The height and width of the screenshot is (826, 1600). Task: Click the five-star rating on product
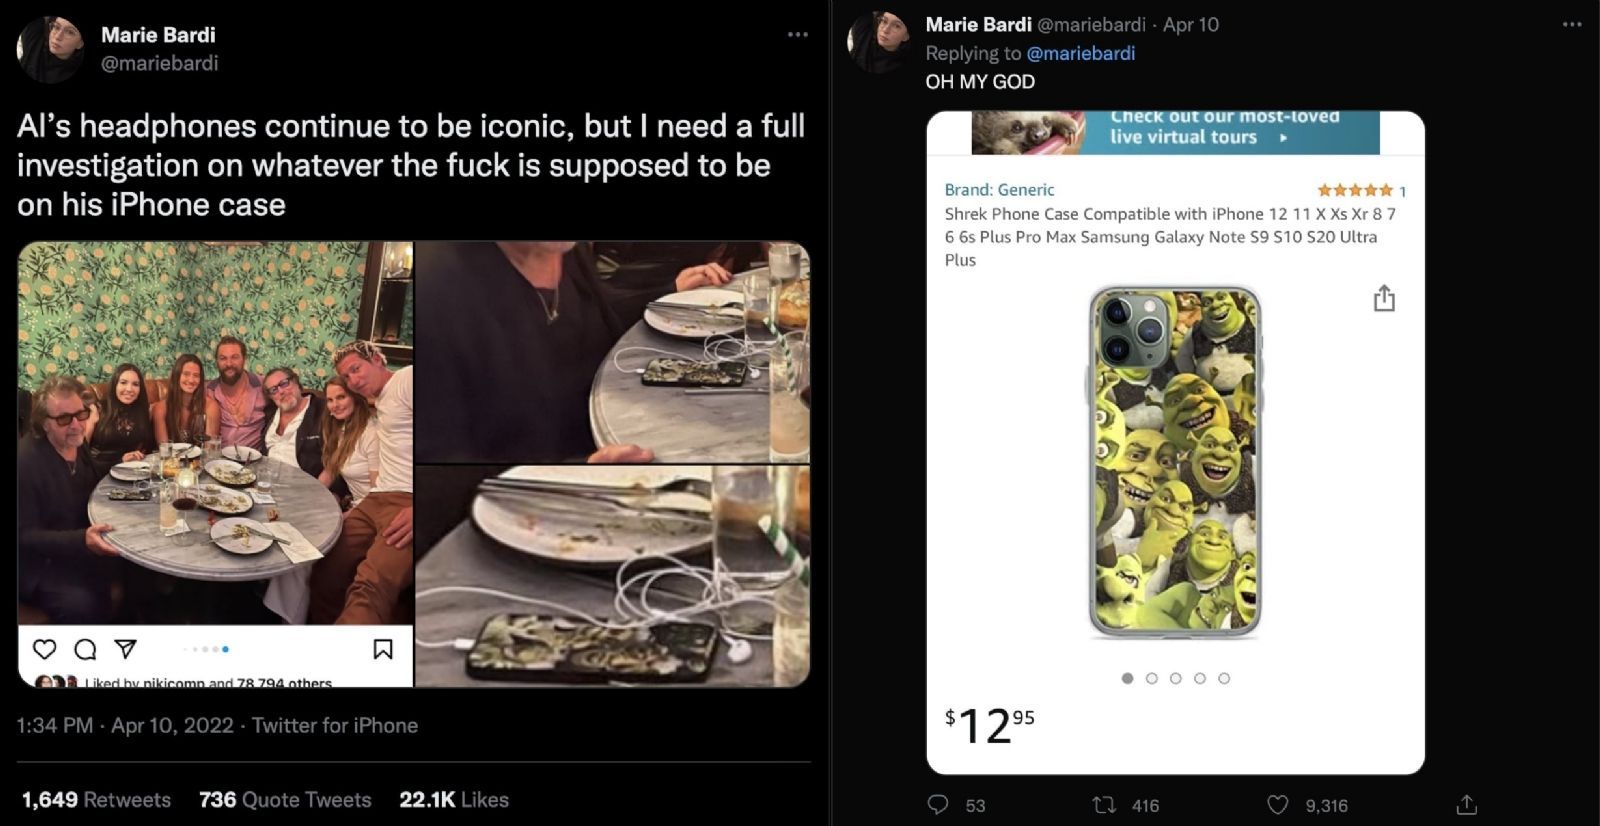click(1355, 190)
